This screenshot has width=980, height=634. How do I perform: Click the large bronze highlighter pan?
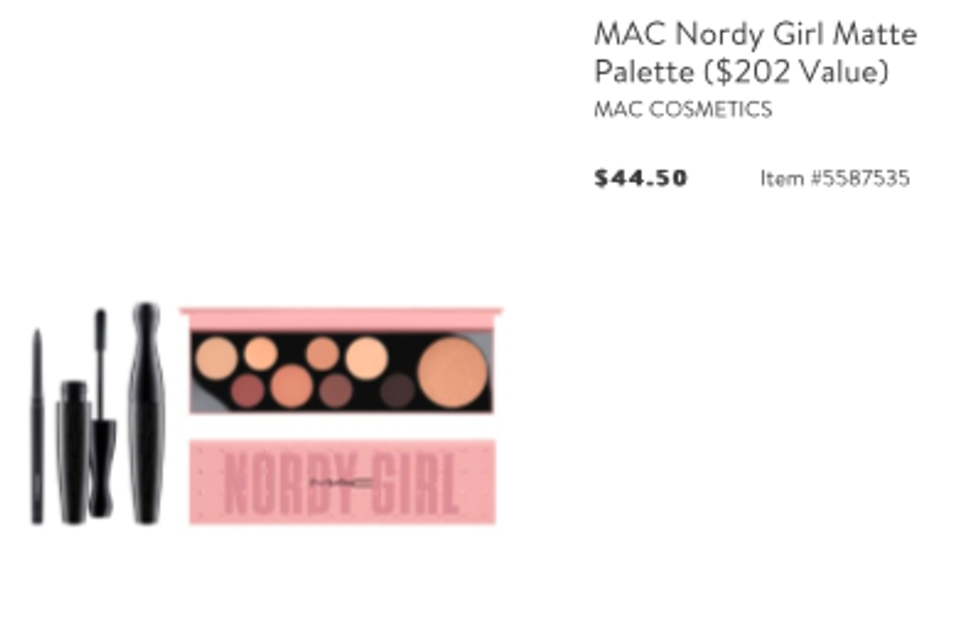tap(452, 372)
